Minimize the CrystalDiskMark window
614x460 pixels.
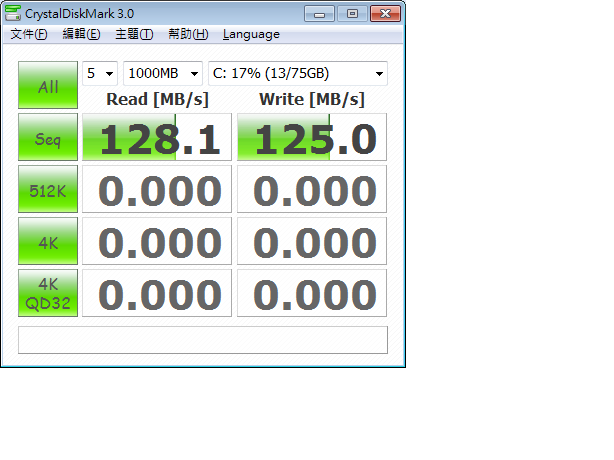coord(320,14)
